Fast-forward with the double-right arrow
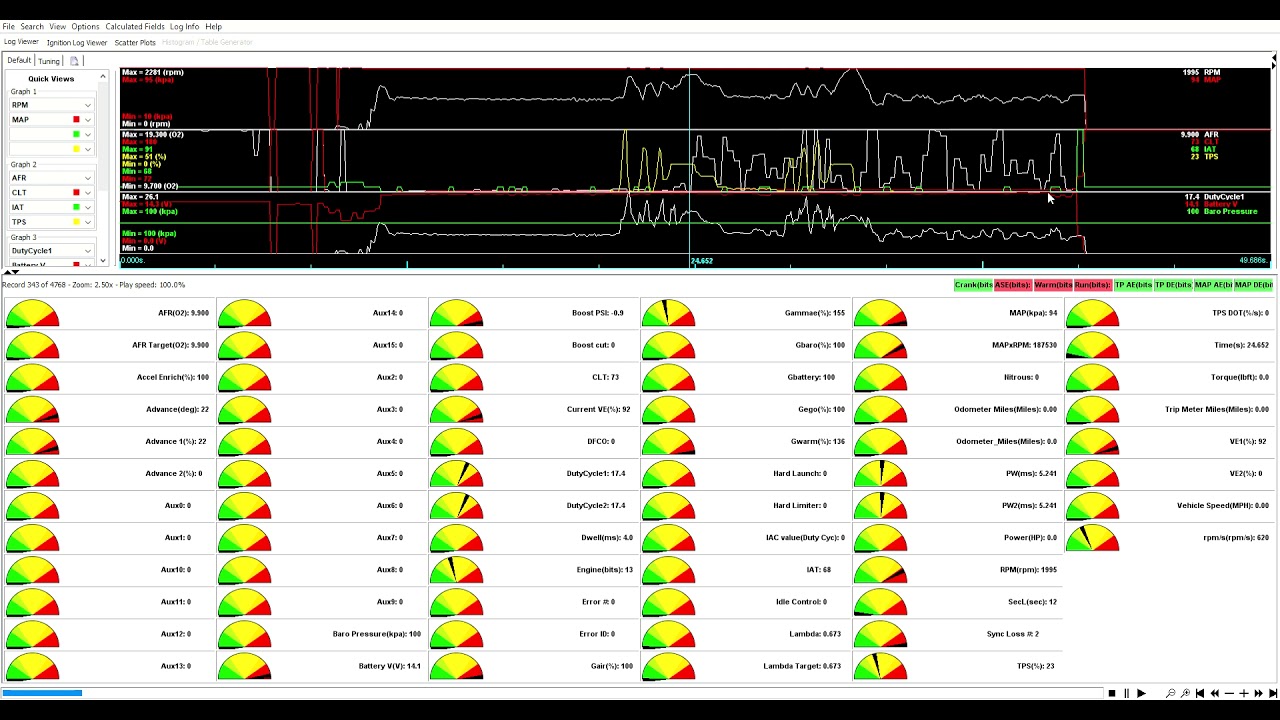Image resolution: width=1280 pixels, height=720 pixels. [x=1258, y=693]
